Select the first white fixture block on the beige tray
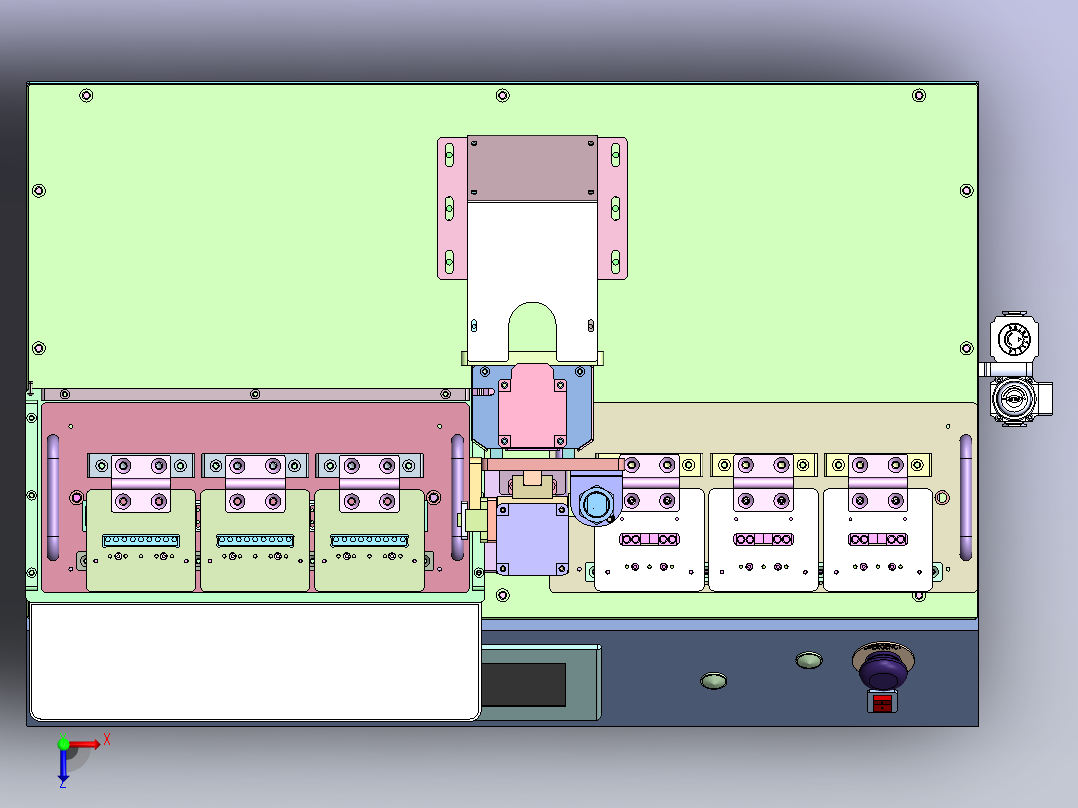Image resolution: width=1078 pixels, height=808 pixels. (x=649, y=540)
